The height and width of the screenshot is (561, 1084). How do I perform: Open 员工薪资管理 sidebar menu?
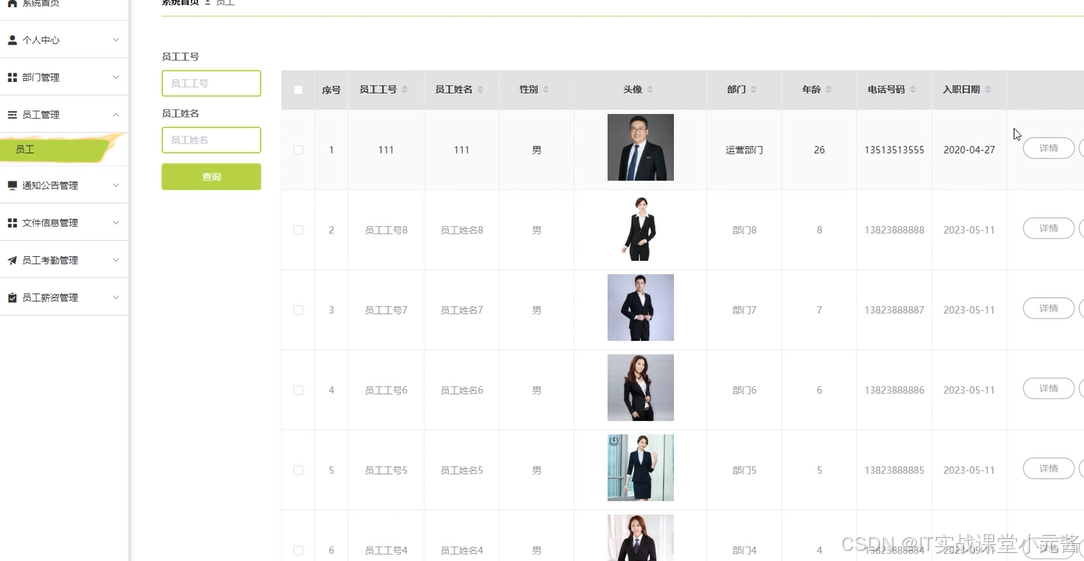[64, 297]
